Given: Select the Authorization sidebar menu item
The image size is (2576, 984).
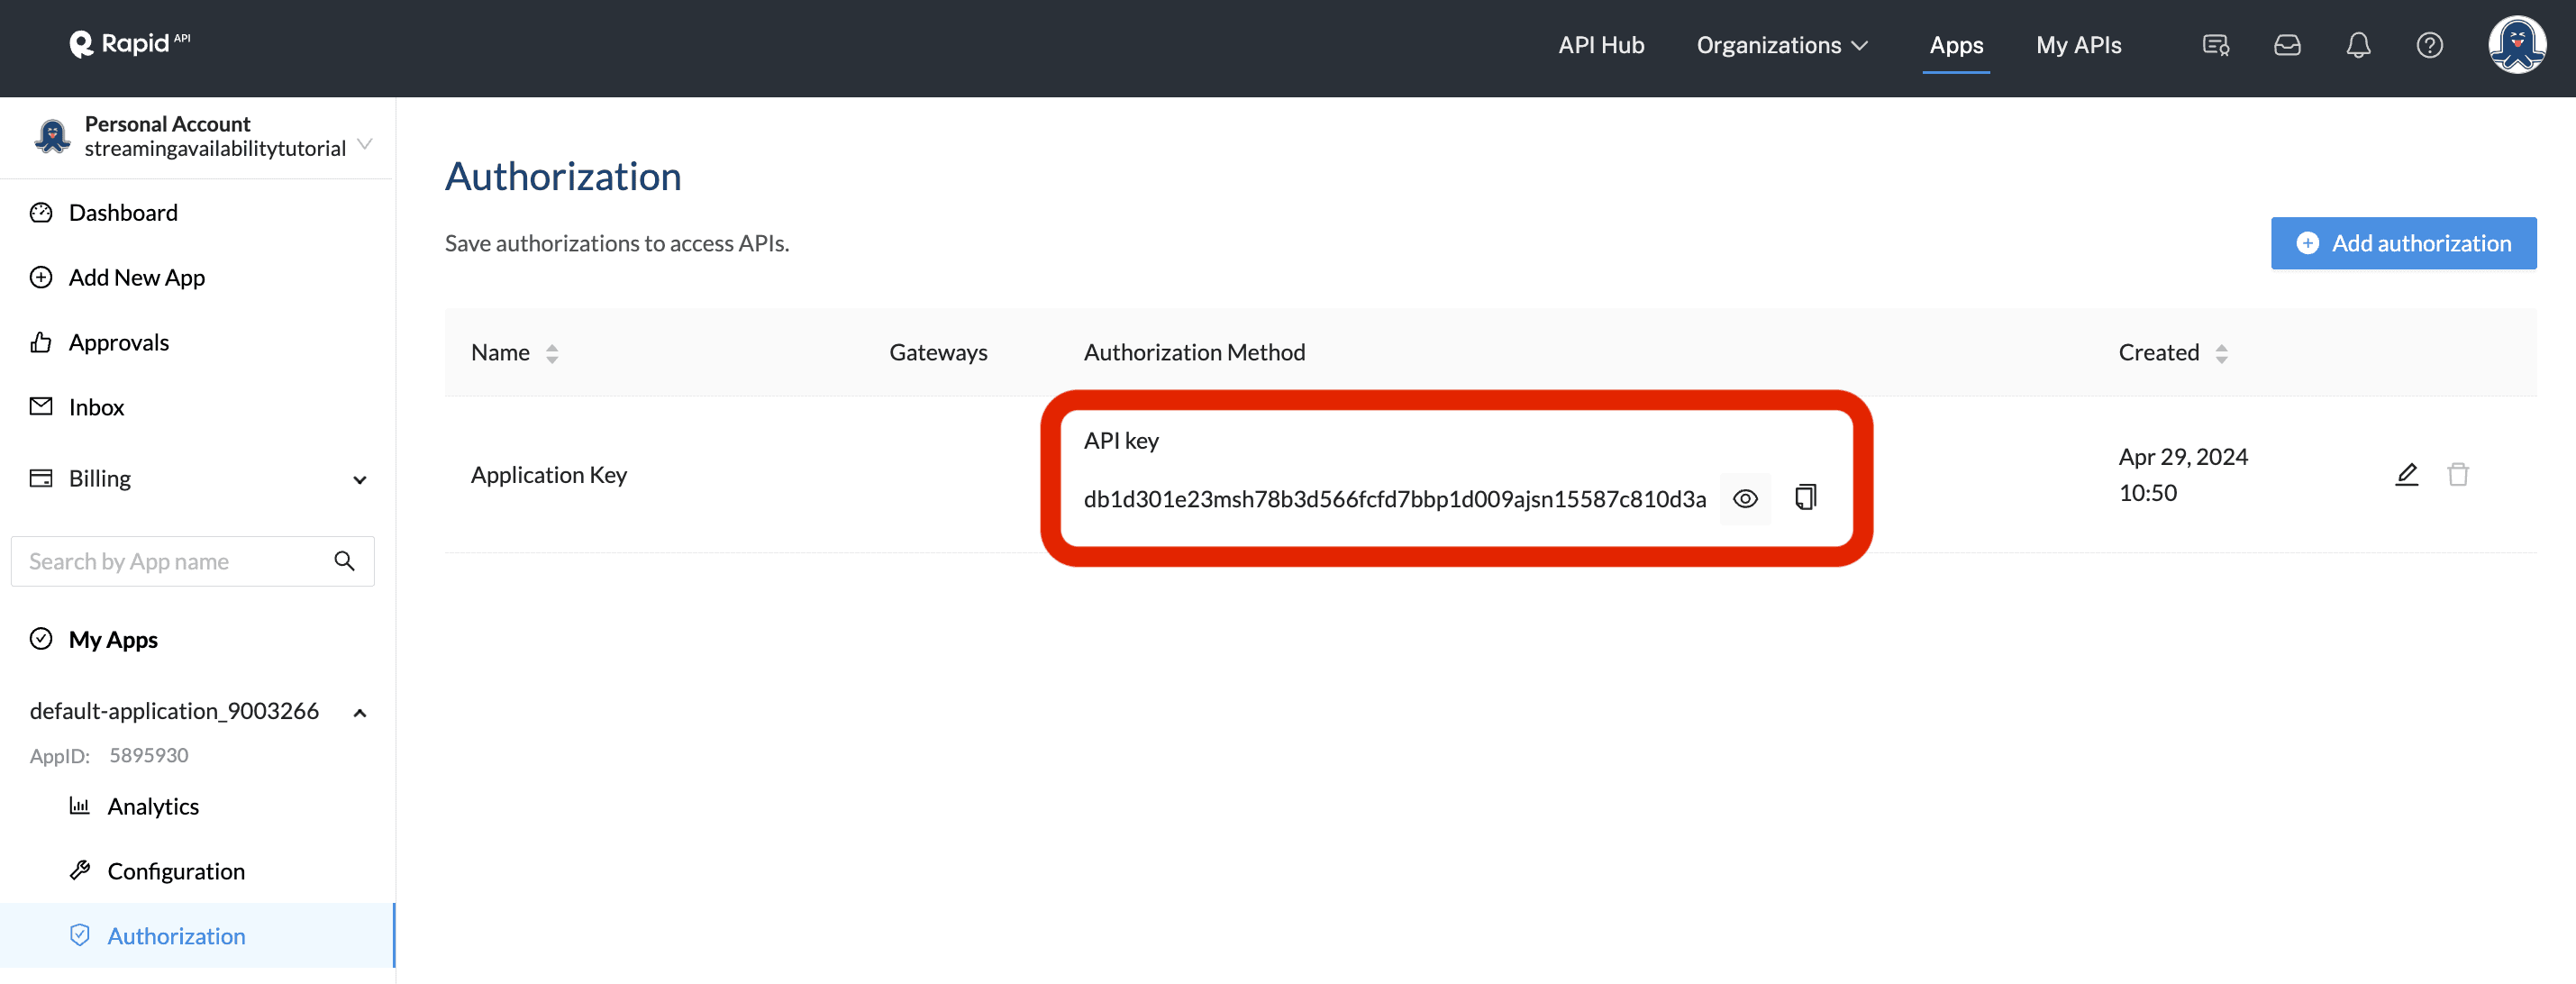Looking at the screenshot, I should click(176, 934).
